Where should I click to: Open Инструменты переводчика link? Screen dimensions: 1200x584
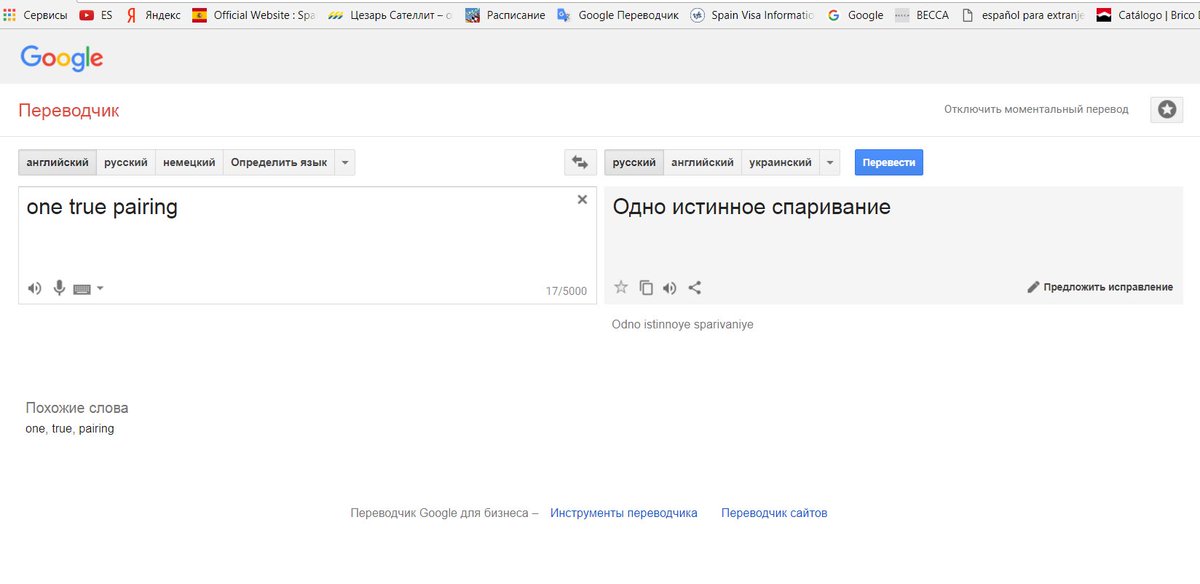(x=624, y=513)
